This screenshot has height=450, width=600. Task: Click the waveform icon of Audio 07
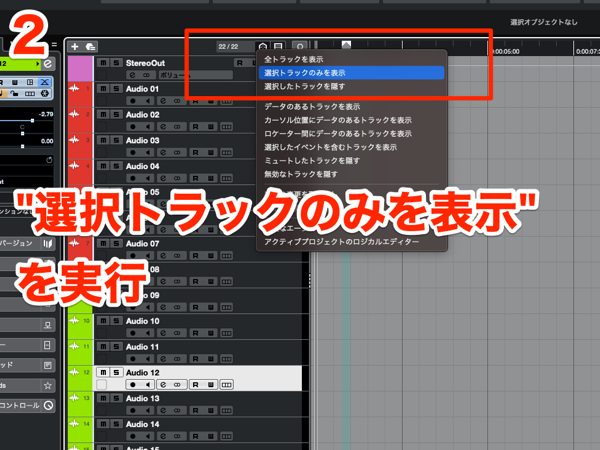(x=74, y=243)
